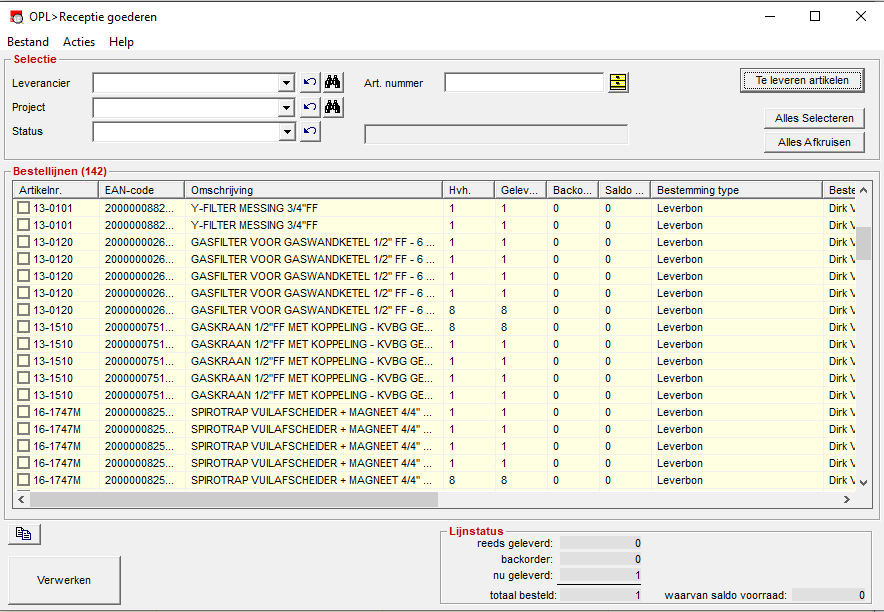This screenshot has width=884, height=612.
Task: Maximize the Receptie goederen window
Action: [815, 16]
